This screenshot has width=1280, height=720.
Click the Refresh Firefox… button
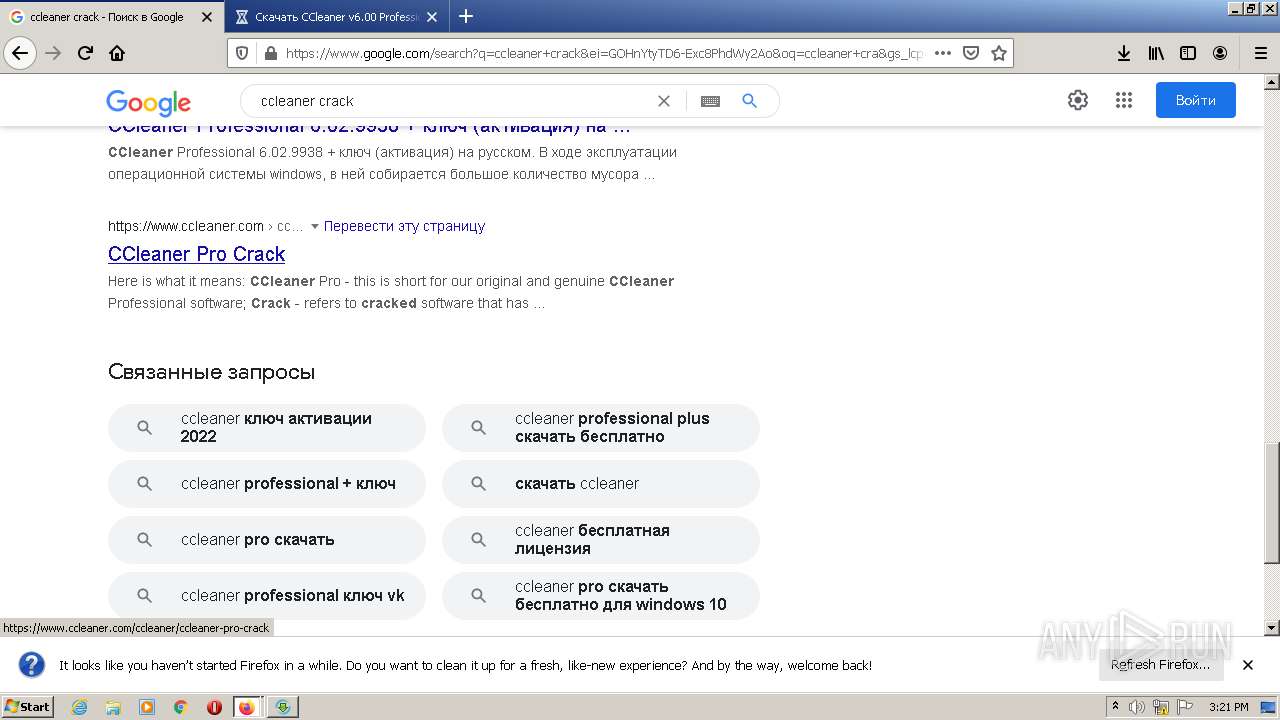(1160, 665)
